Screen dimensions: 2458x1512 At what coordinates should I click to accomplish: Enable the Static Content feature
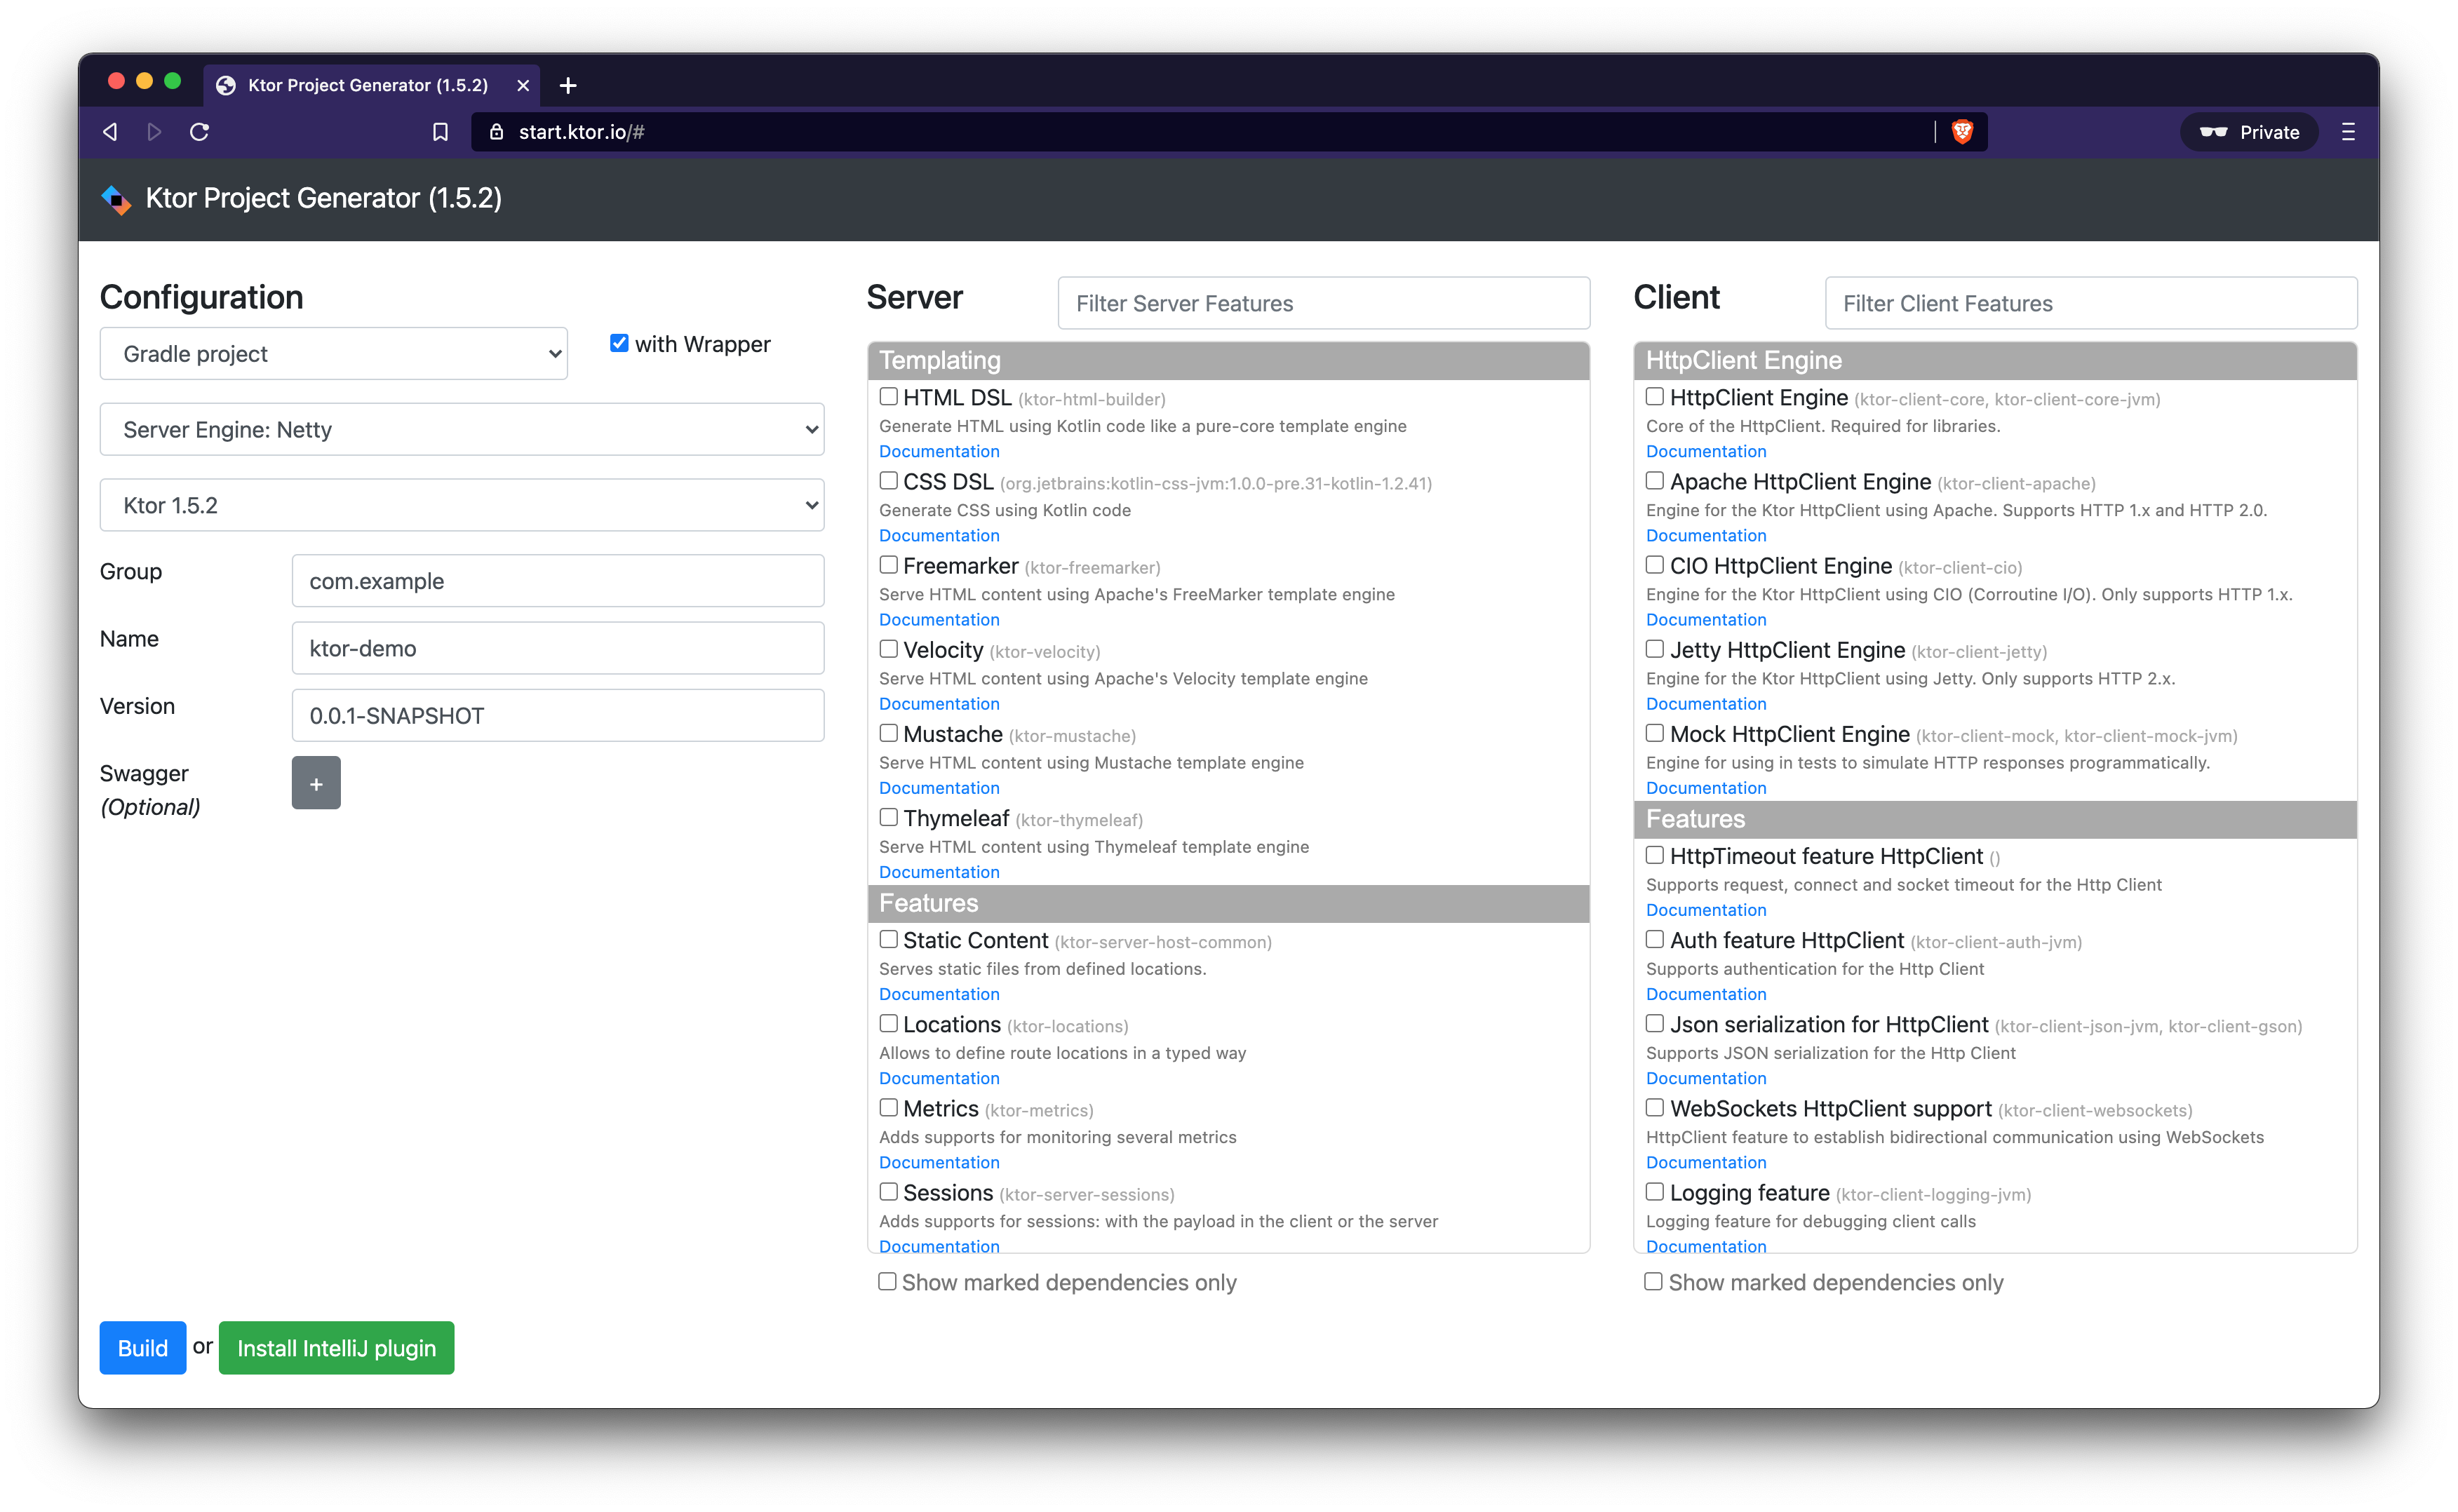point(888,939)
